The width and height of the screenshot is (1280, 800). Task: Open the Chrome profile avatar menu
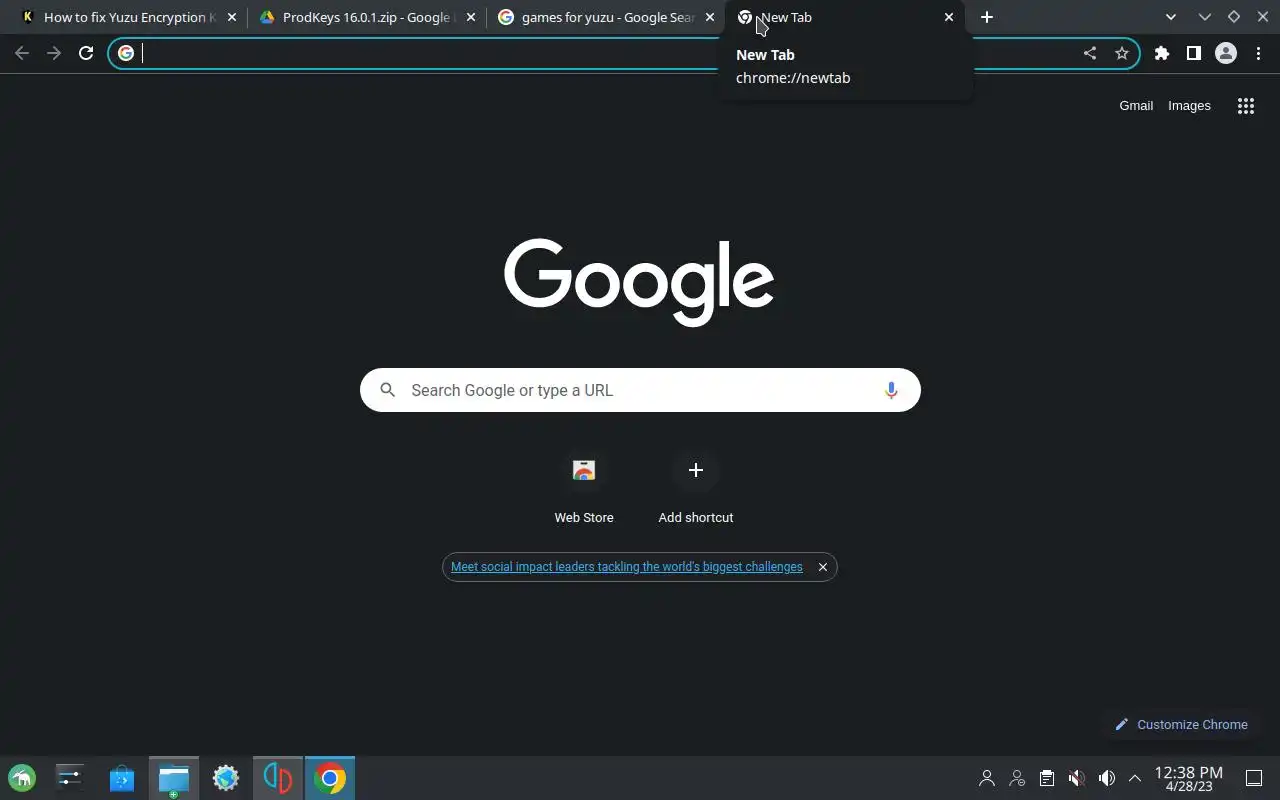pyautogui.click(x=1226, y=53)
